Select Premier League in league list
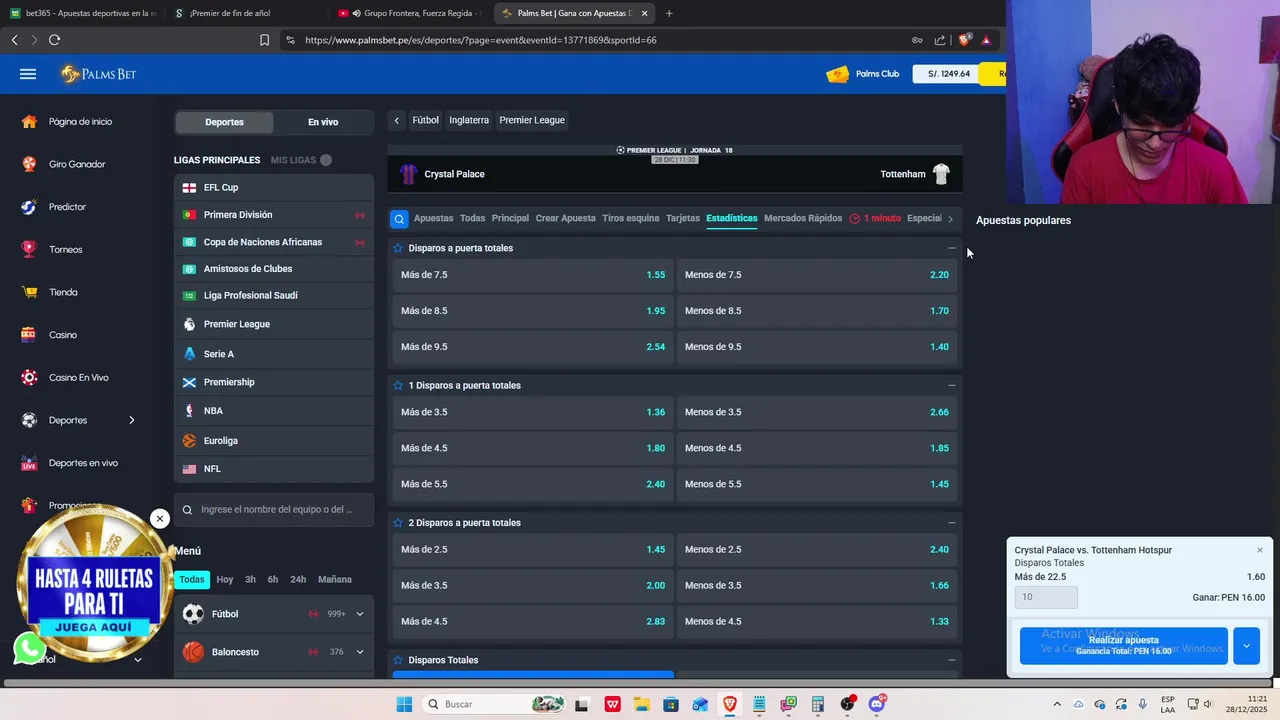1280x720 pixels. pos(273,324)
